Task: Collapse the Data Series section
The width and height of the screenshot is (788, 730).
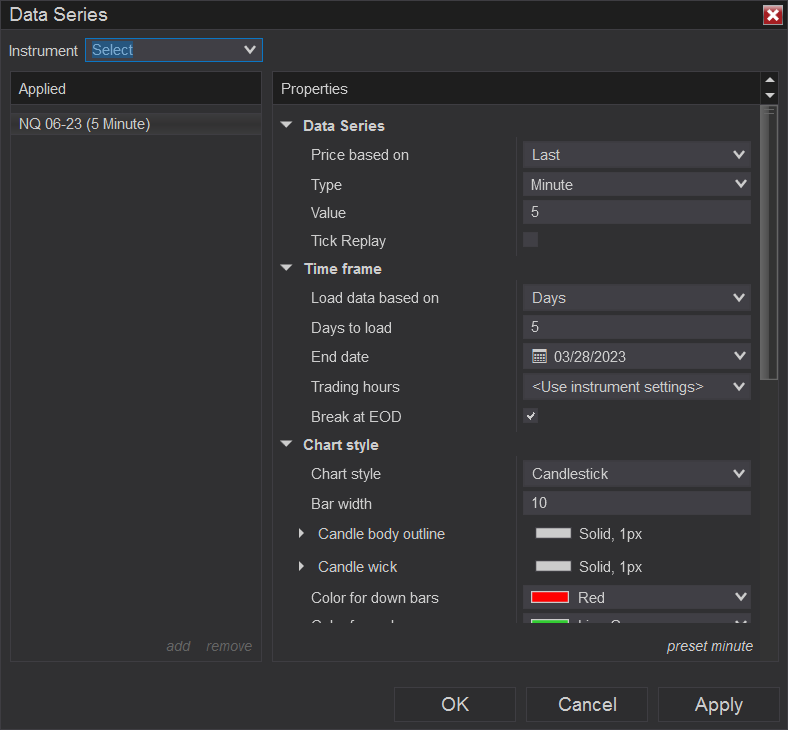Action: pyautogui.click(x=287, y=126)
